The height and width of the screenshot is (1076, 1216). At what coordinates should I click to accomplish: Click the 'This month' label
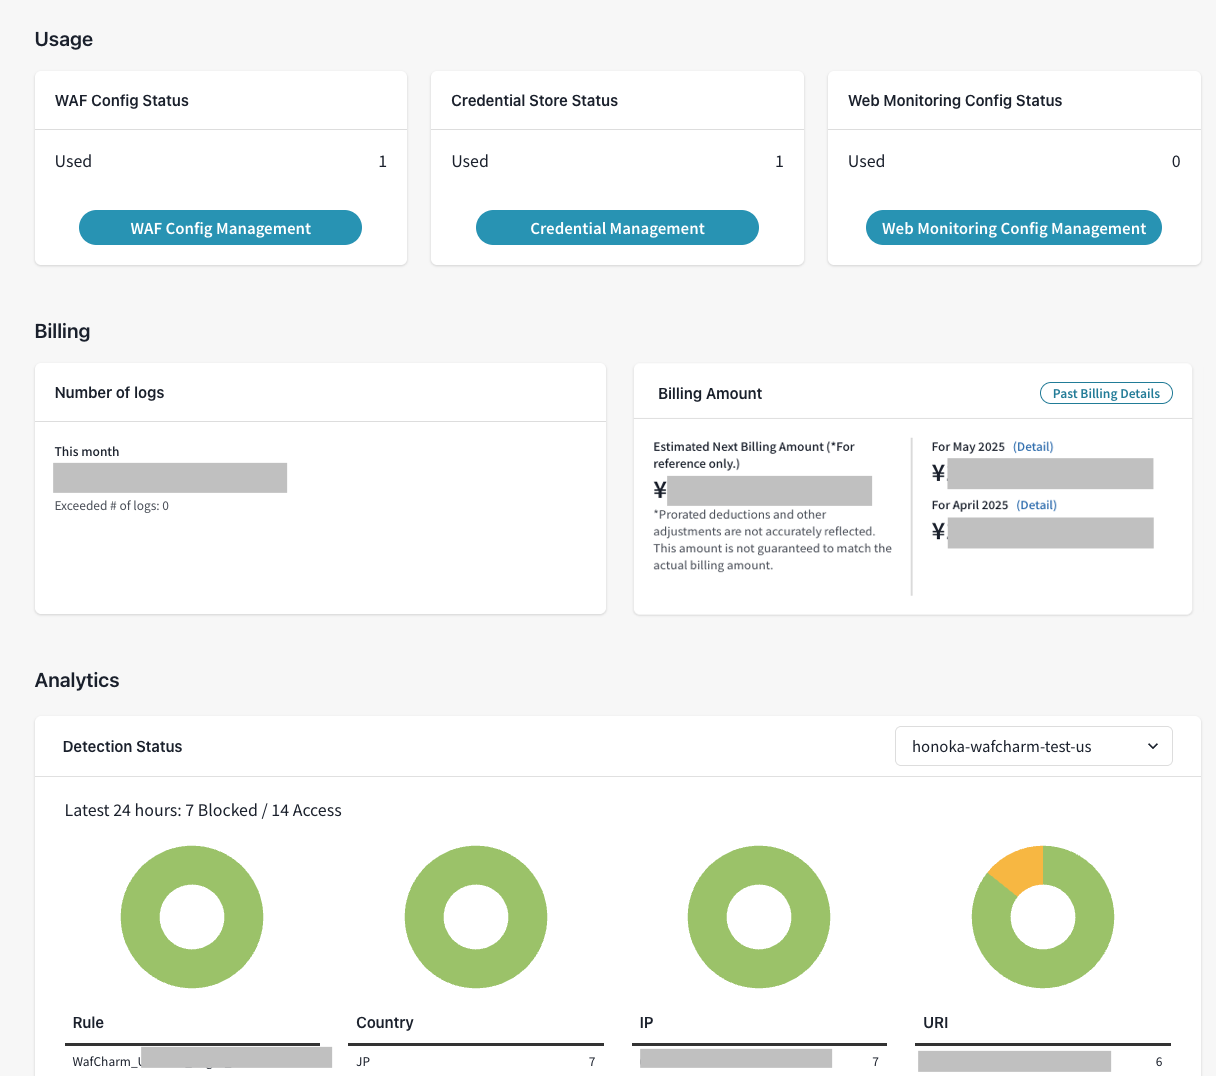(x=87, y=452)
